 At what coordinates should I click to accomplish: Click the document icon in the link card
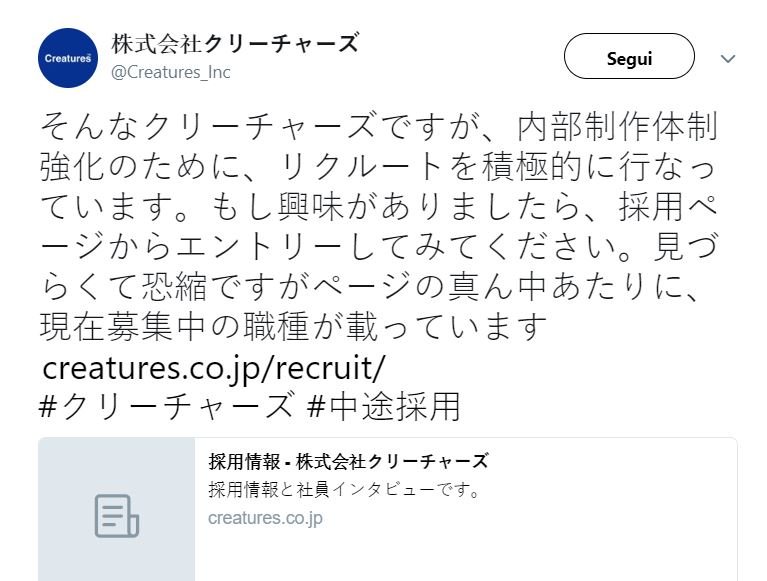coord(116,516)
